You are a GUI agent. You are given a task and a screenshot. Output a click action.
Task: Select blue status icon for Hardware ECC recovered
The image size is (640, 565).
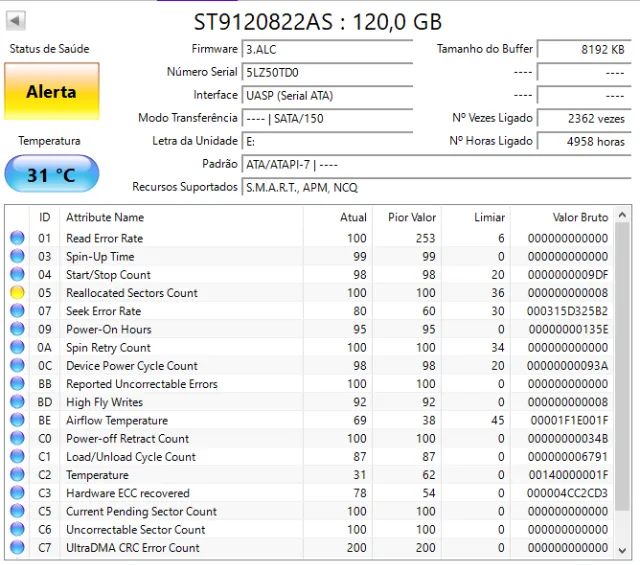[17, 493]
